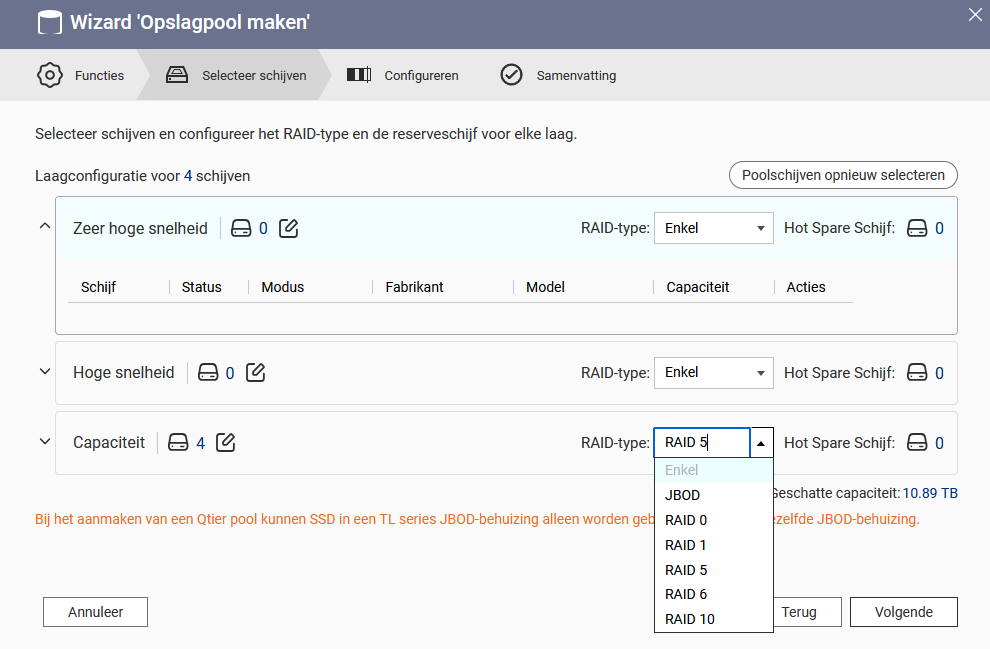
Task: Open RAID-type dropdown for Zeer hoge snelheid
Action: [713, 228]
